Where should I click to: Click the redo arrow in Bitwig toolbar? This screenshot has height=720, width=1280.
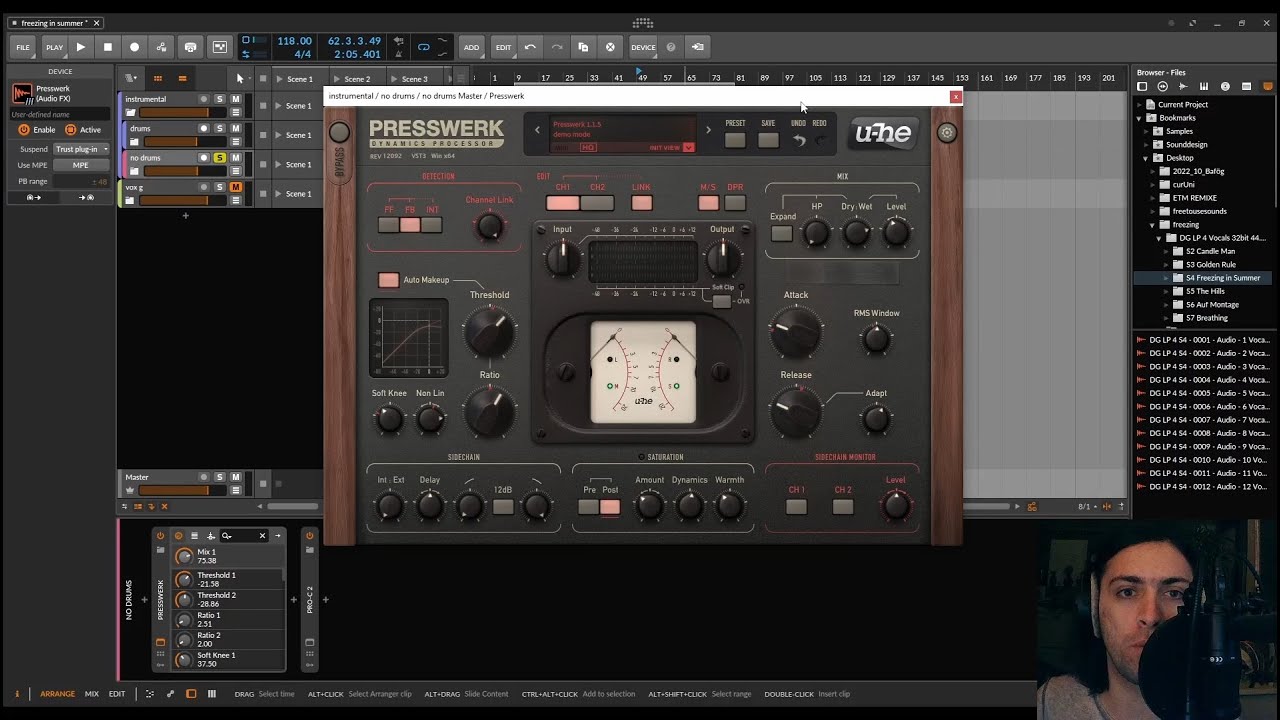click(x=556, y=47)
